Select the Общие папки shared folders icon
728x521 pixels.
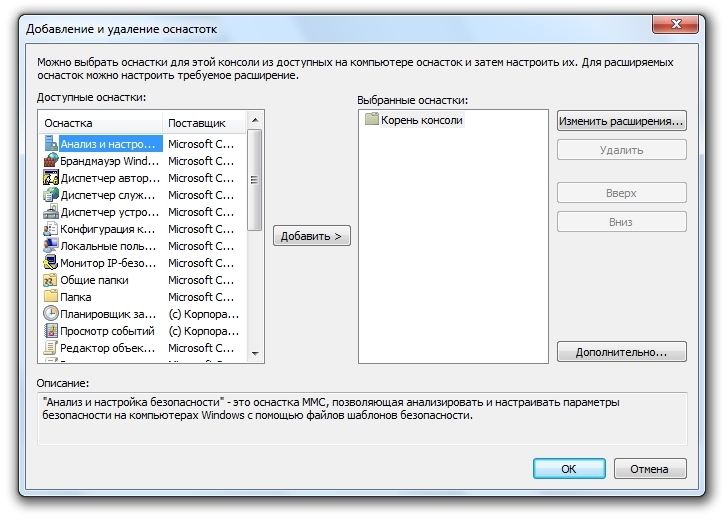(51, 280)
